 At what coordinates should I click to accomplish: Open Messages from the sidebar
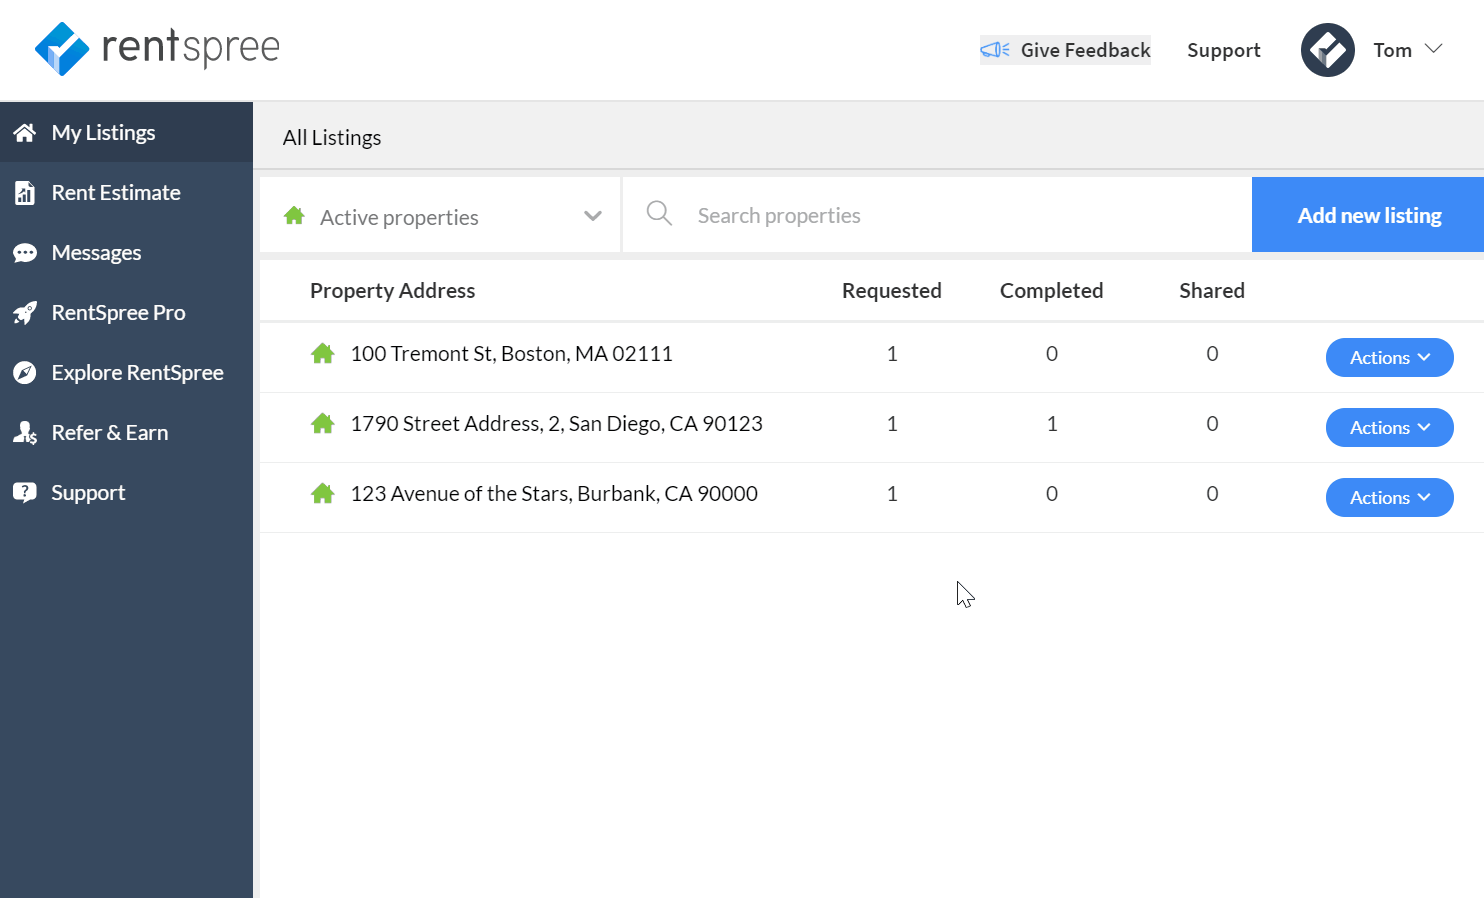pos(126,252)
